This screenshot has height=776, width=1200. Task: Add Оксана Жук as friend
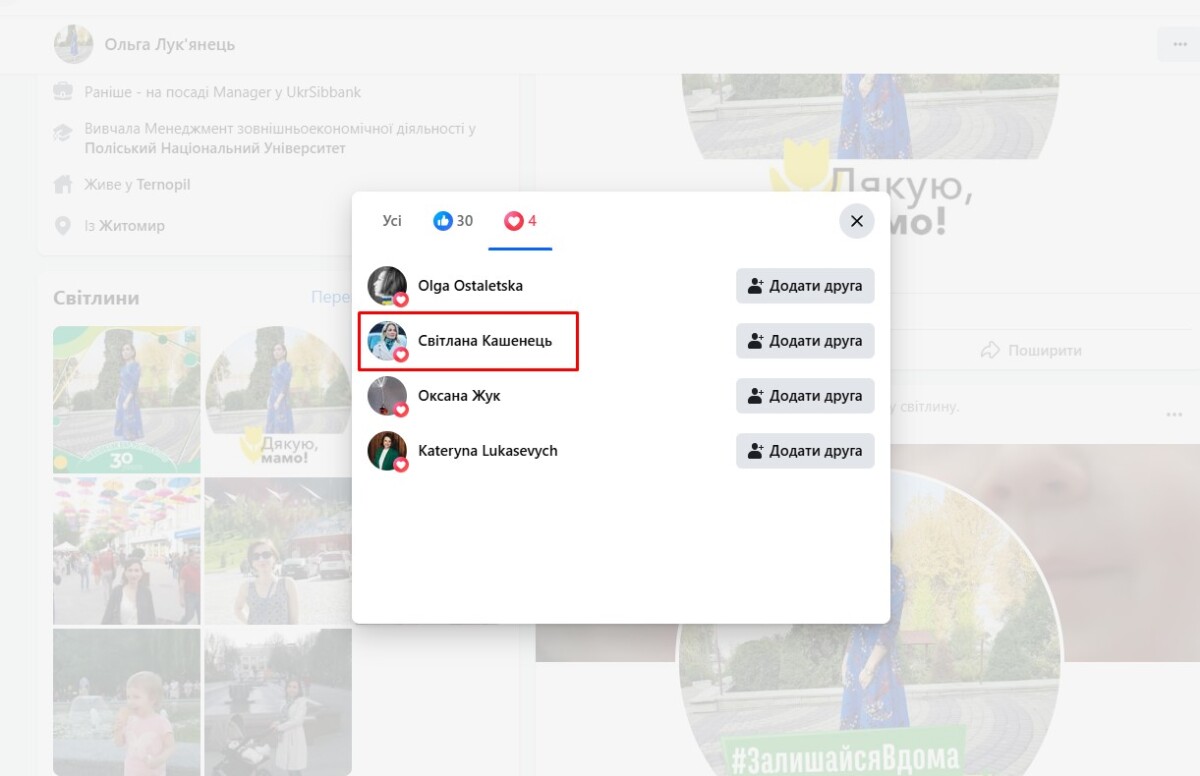805,396
